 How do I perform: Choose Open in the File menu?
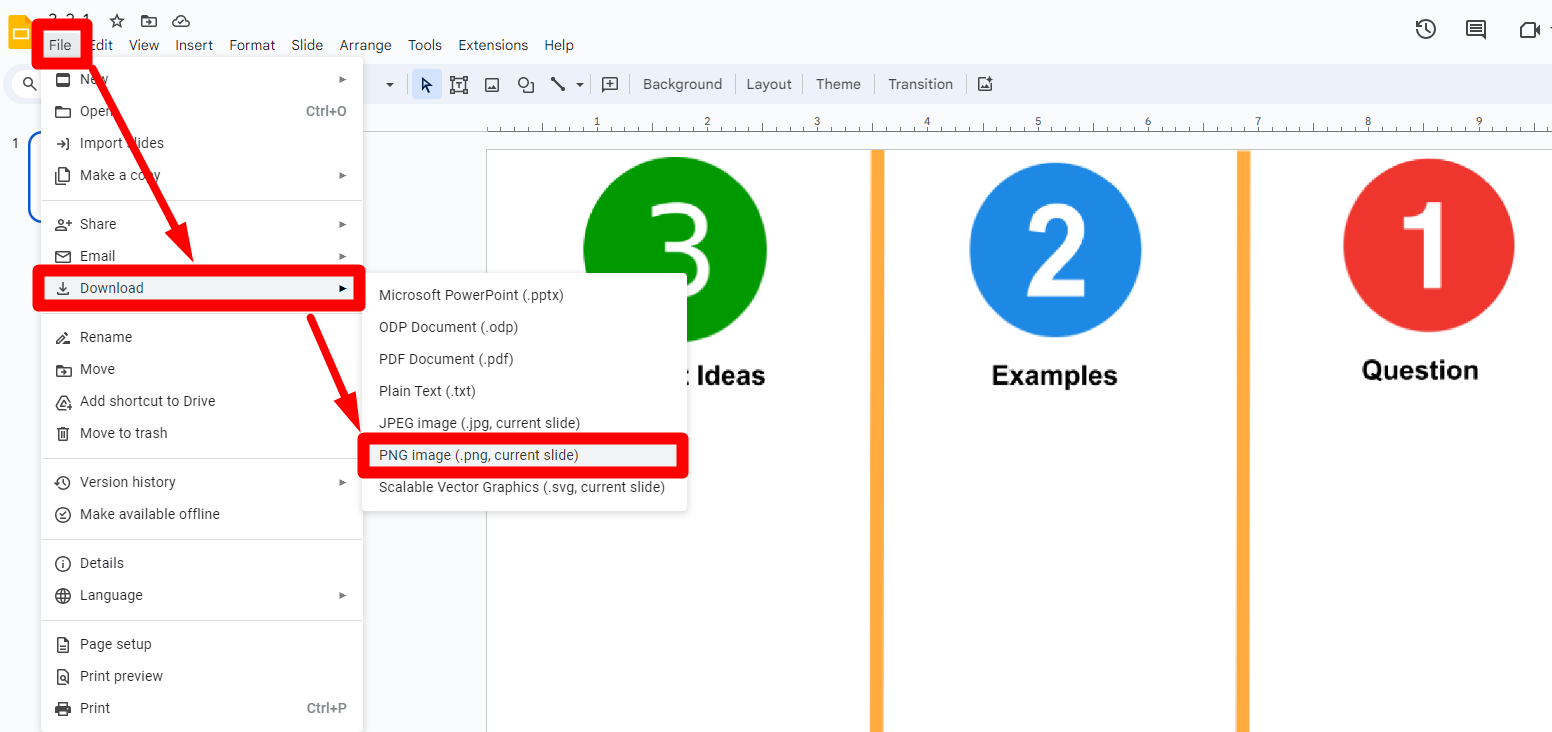(202, 111)
